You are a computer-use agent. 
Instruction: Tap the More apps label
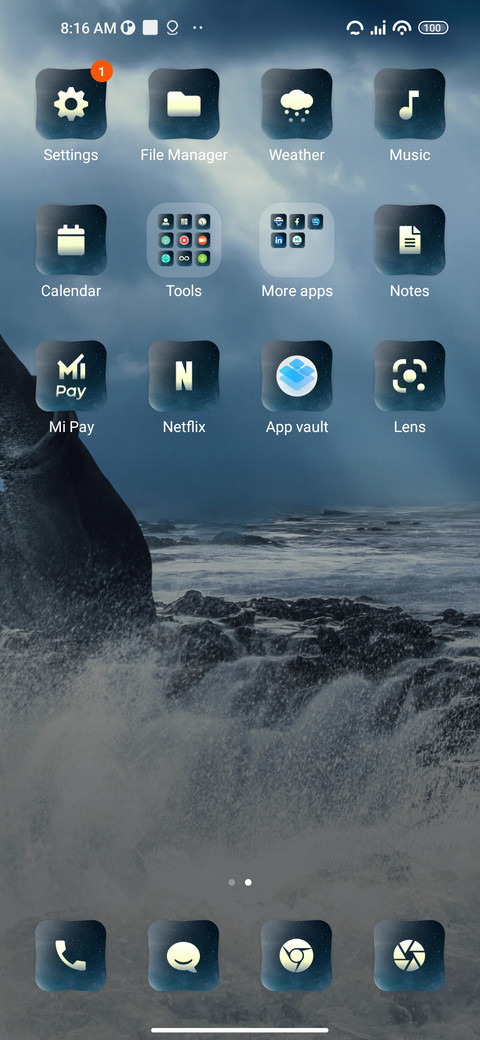coord(296,291)
